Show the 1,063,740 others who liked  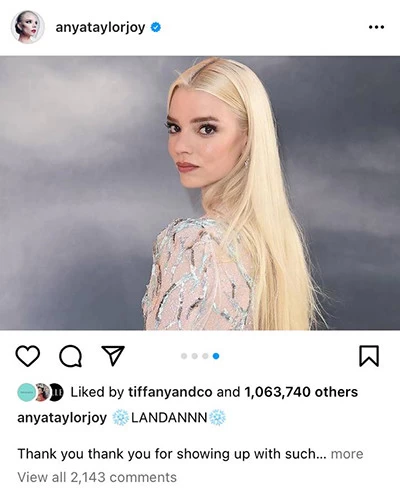coord(301,392)
